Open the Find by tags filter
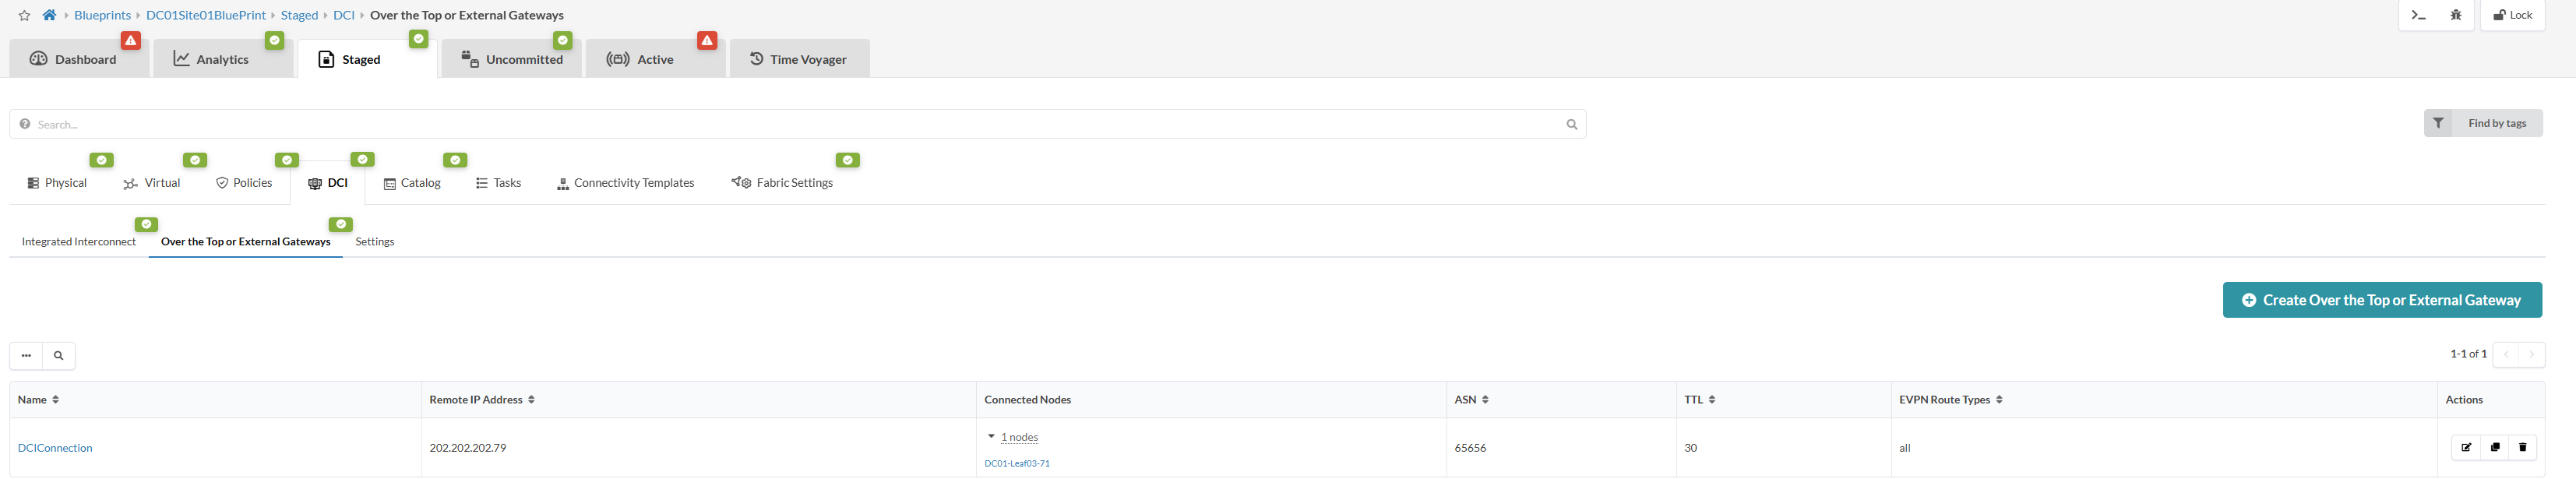The width and height of the screenshot is (2576, 479). click(2482, 123)
